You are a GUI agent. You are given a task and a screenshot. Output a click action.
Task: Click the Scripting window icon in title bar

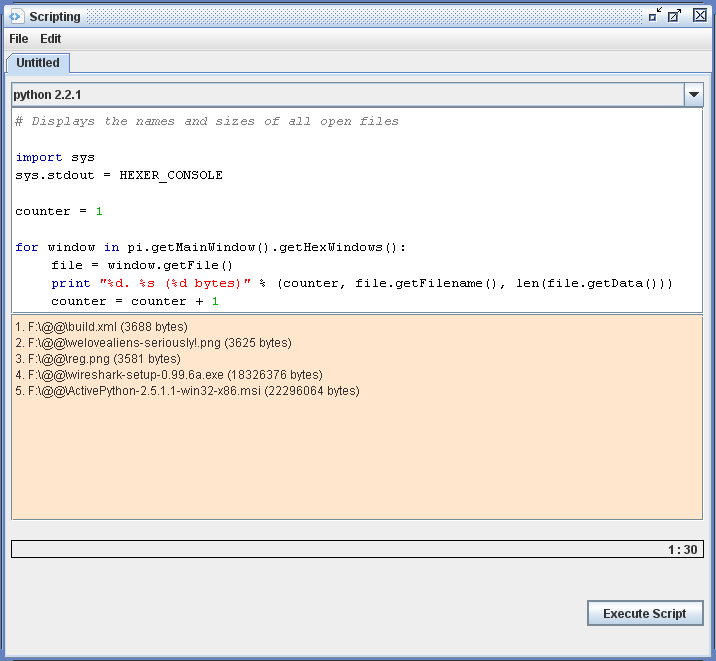coord(16,16)
